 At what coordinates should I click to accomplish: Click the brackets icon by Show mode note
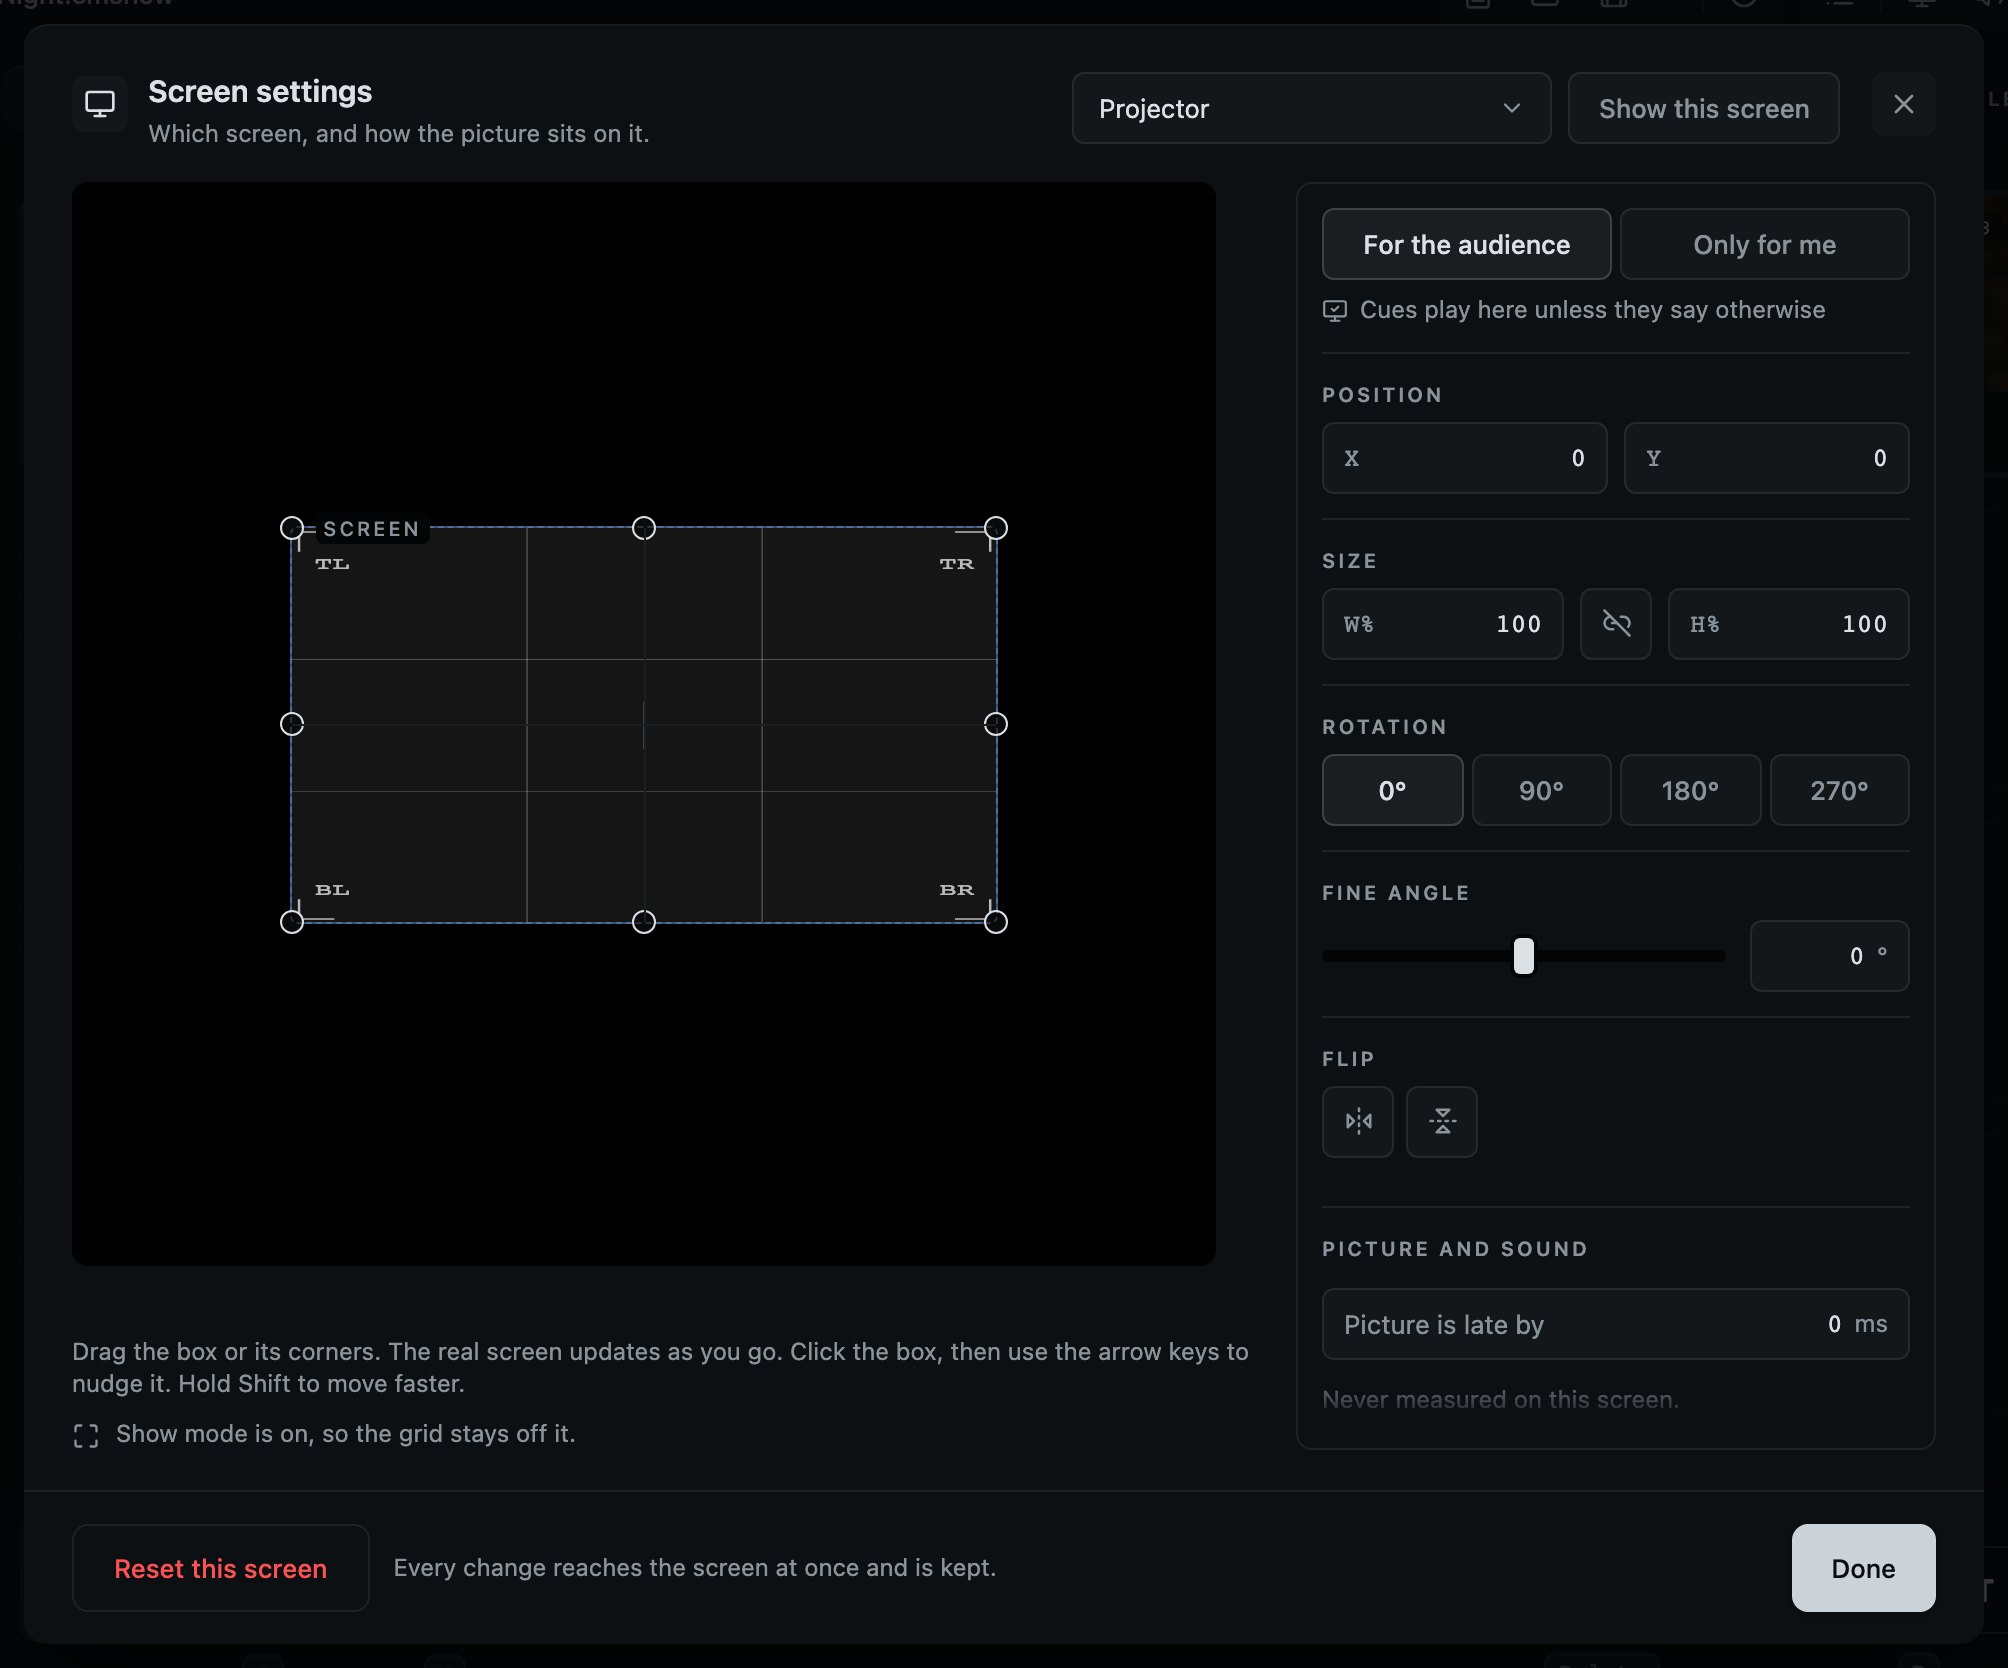click(86, 1436)
